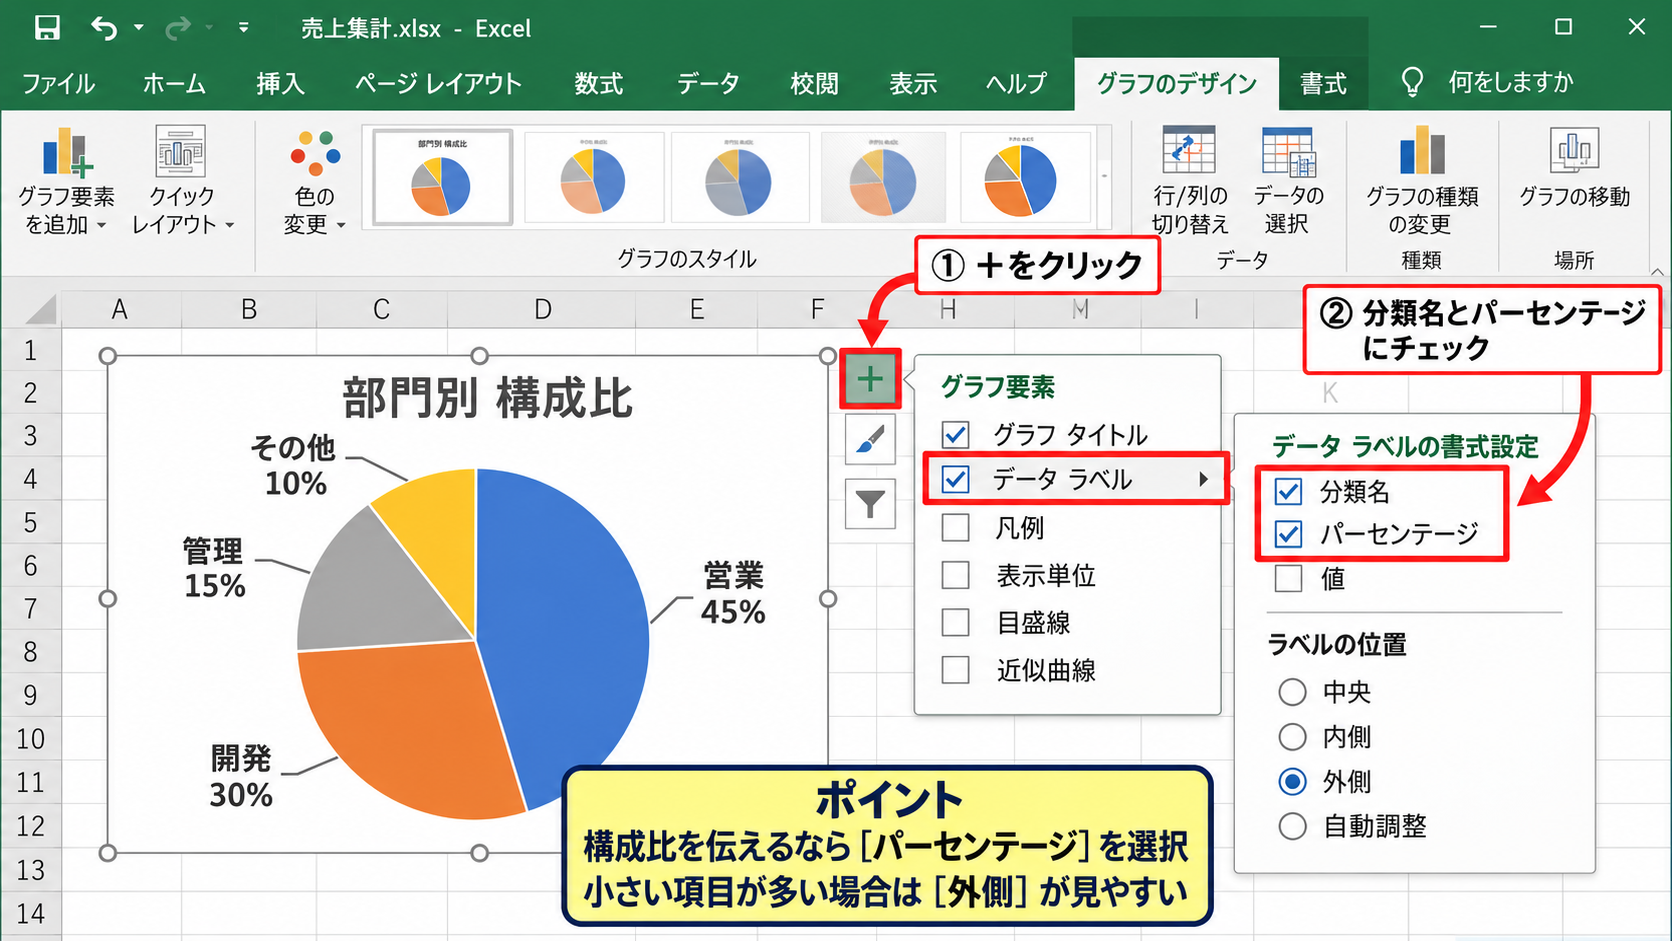The image size is (1672, 941).
Task: Click グラフの移動 icon
Action: click(1574, 150)
